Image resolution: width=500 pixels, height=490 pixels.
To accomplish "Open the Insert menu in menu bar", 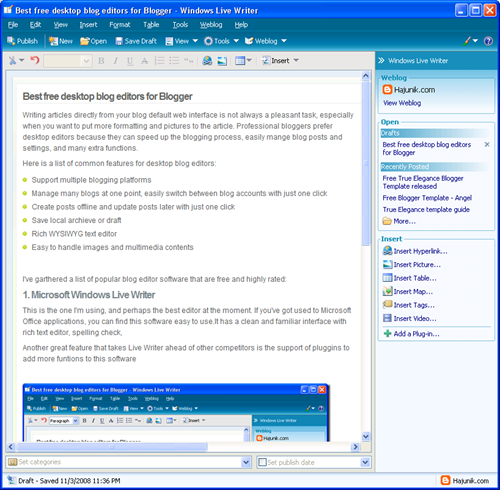I will click(x=88, y=25).
